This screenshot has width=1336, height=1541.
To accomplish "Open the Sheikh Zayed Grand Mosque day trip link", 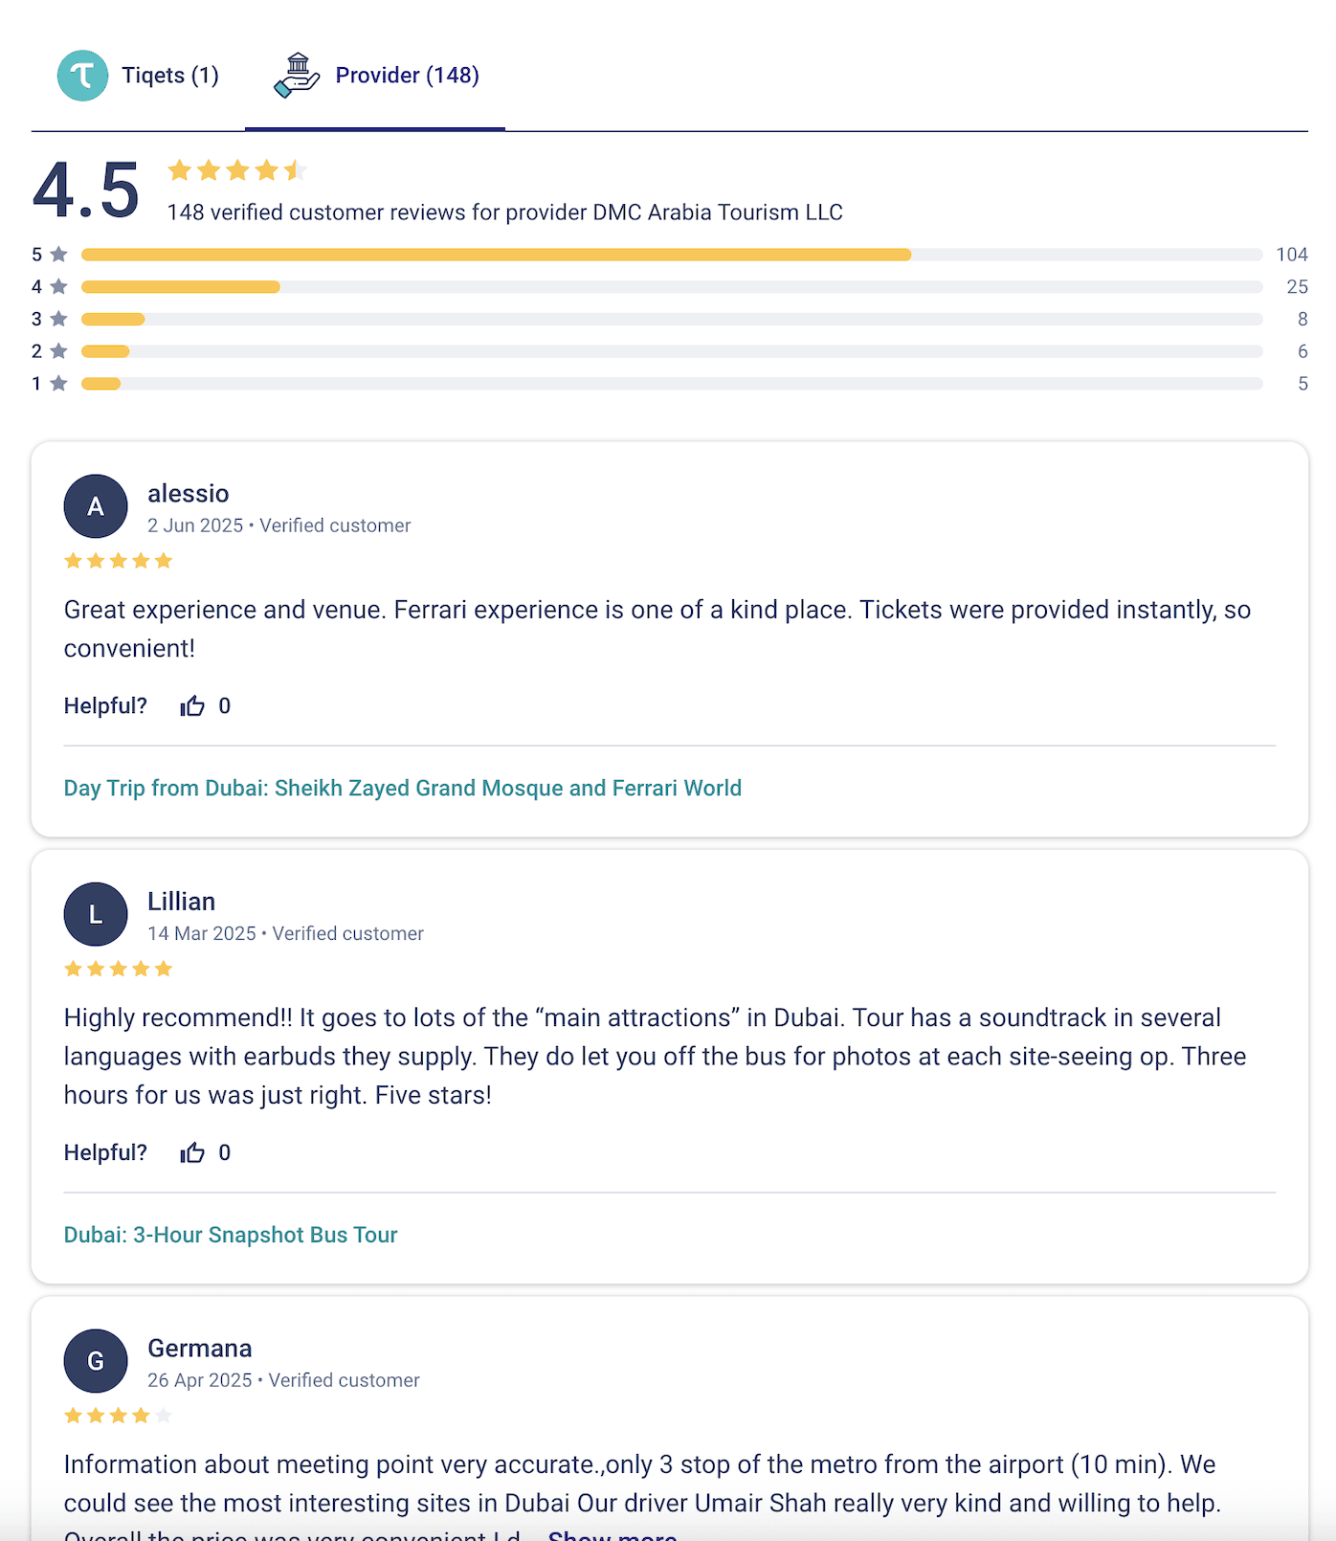I will 402,788.
